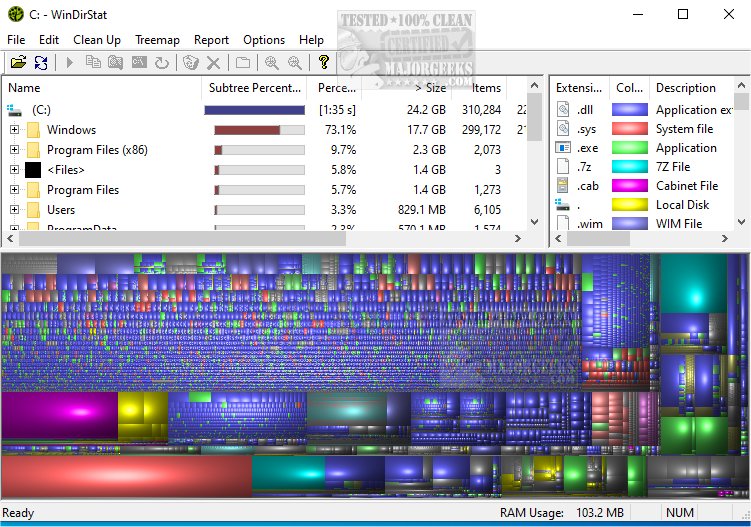Expand the Program Files (x86) folder
751x527 pixels.
14,150
